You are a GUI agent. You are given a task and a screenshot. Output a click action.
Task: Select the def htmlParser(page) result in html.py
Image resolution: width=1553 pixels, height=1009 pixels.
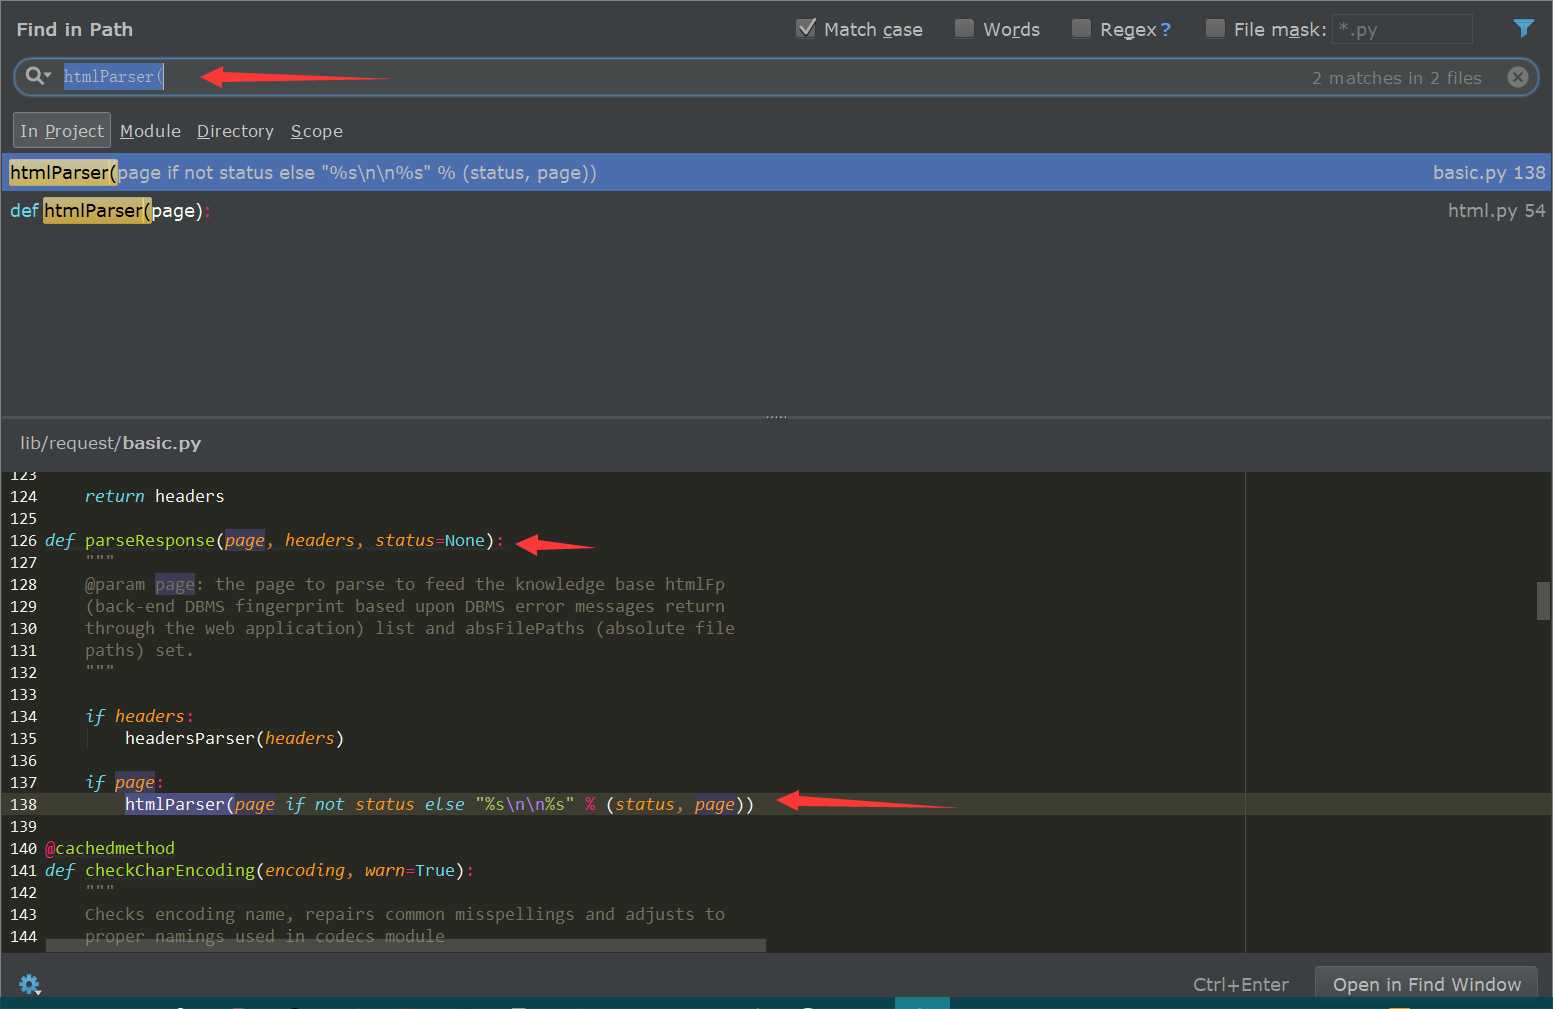[776, 210]
